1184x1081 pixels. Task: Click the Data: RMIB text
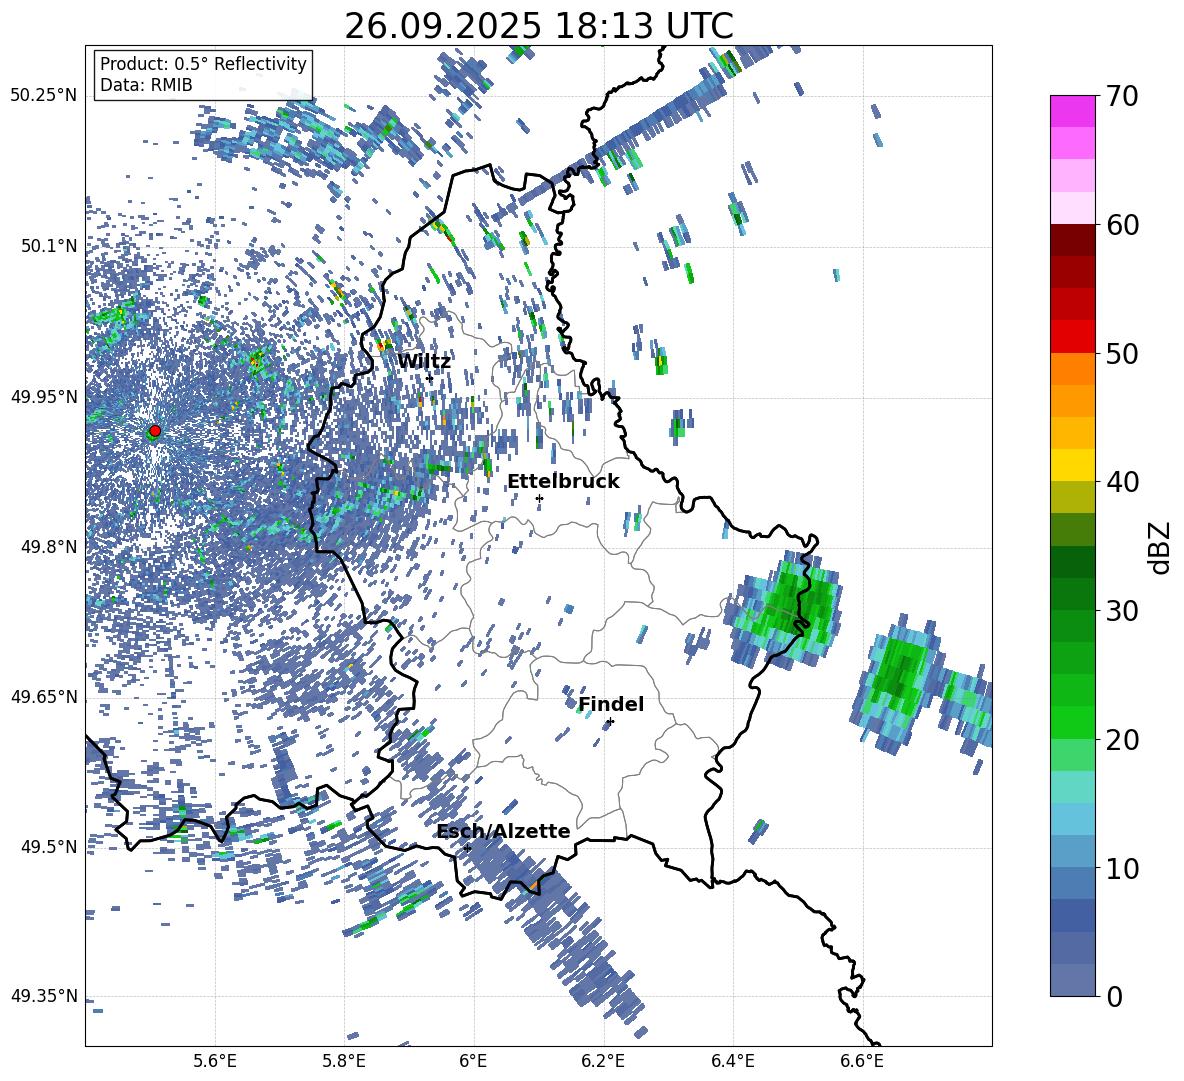[146, 85]
